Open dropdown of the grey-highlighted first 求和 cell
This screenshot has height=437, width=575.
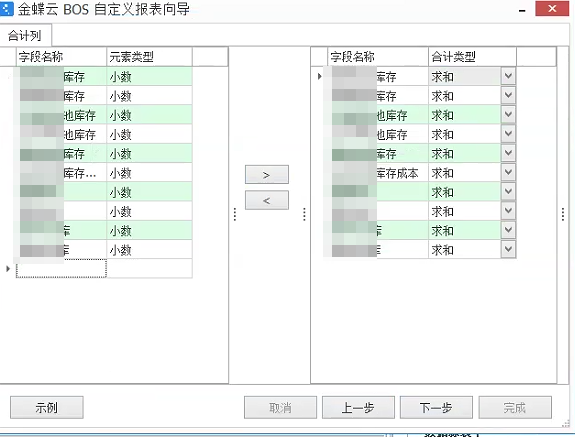[x=508, y=76]
